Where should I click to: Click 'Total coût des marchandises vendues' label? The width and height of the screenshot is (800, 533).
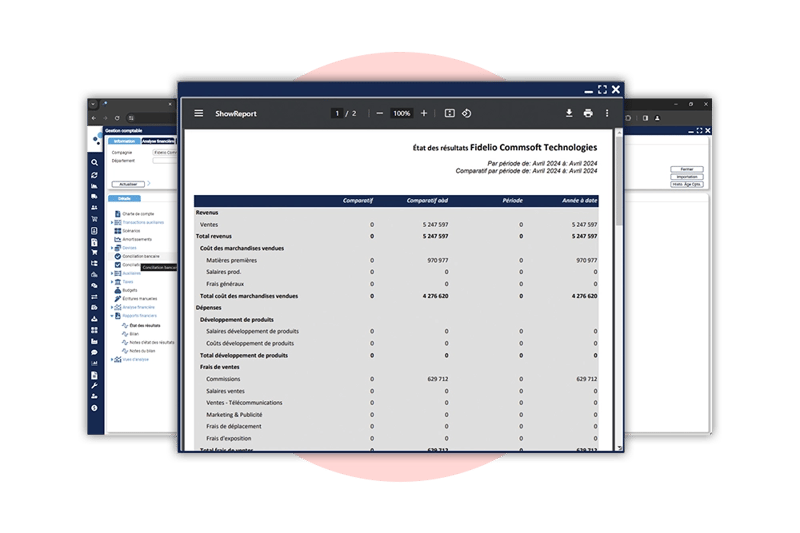pyautogui.click(x=249, y=296)
